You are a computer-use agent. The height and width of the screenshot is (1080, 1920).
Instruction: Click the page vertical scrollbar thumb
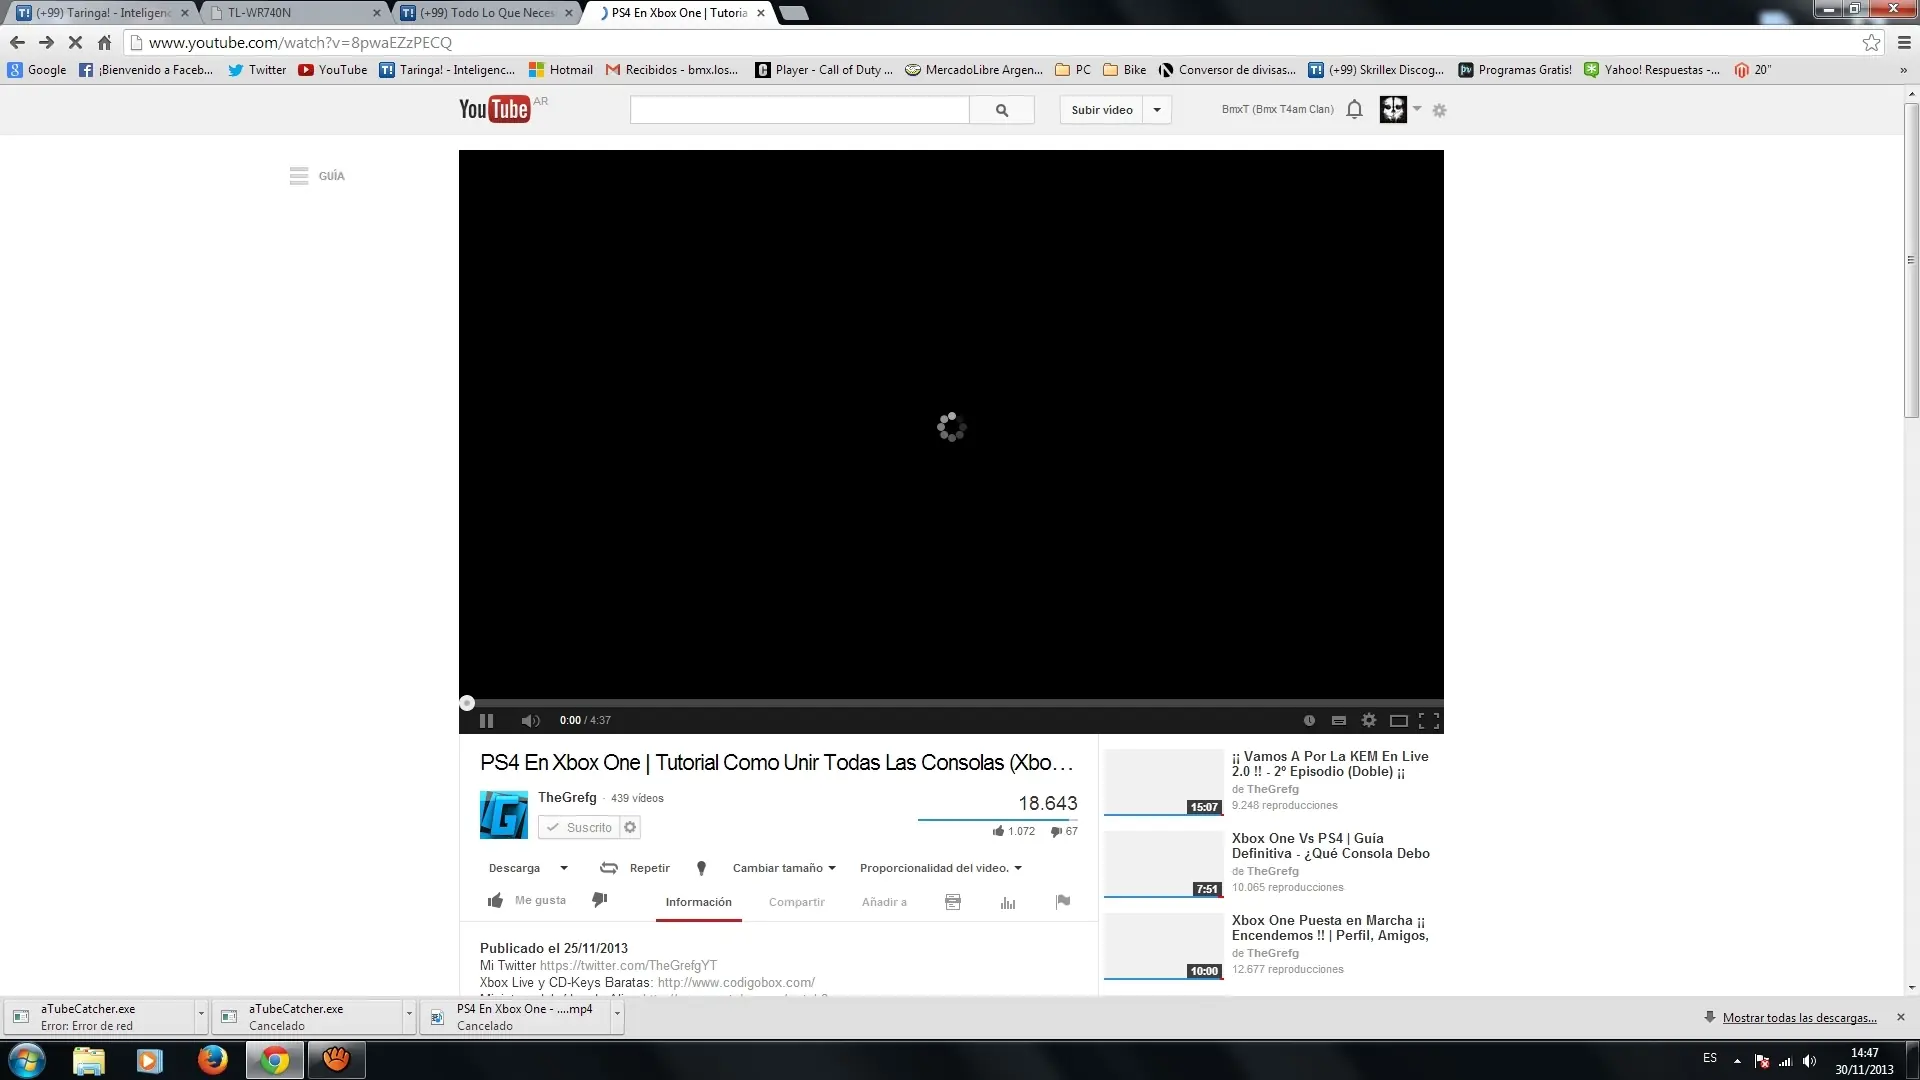coord(1911,260)
